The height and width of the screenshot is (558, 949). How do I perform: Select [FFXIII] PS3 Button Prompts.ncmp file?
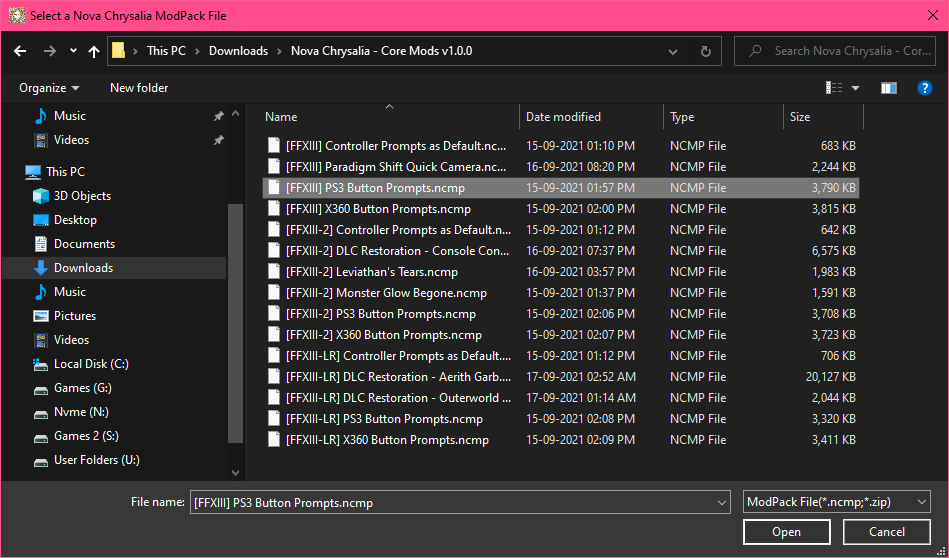(561, 188)
